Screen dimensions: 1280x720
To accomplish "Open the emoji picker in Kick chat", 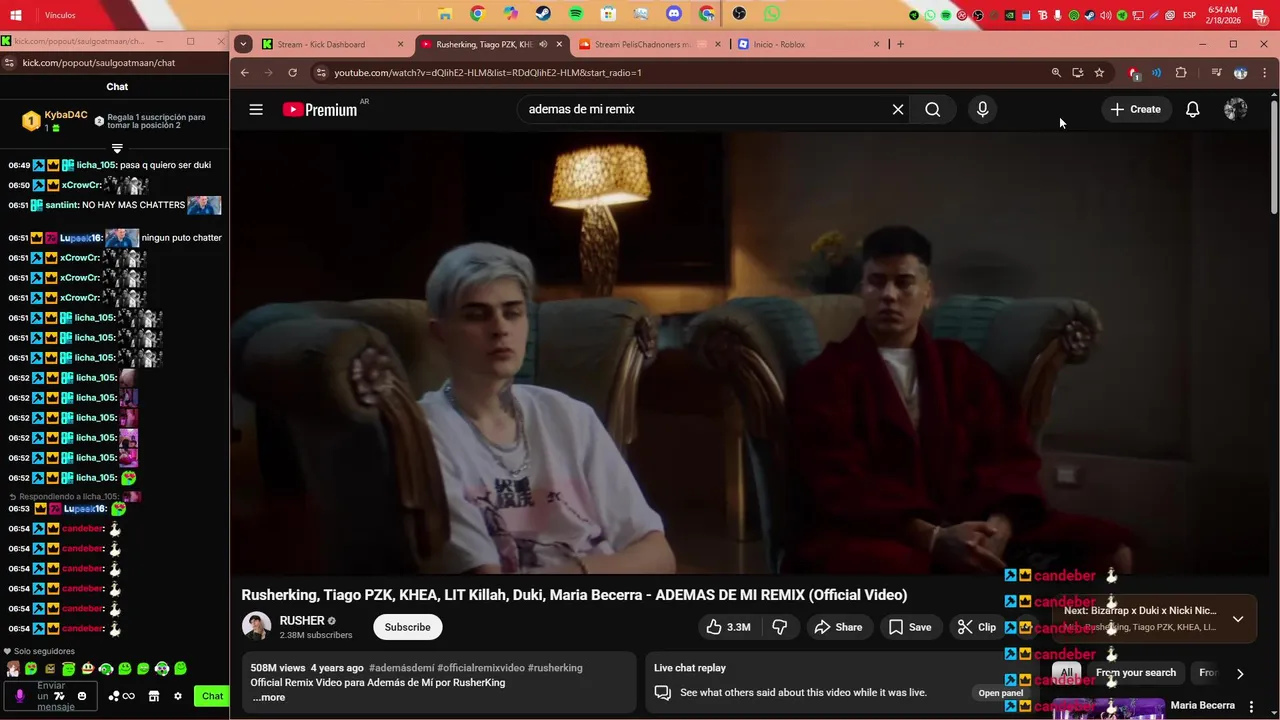I will pos(82,696).
